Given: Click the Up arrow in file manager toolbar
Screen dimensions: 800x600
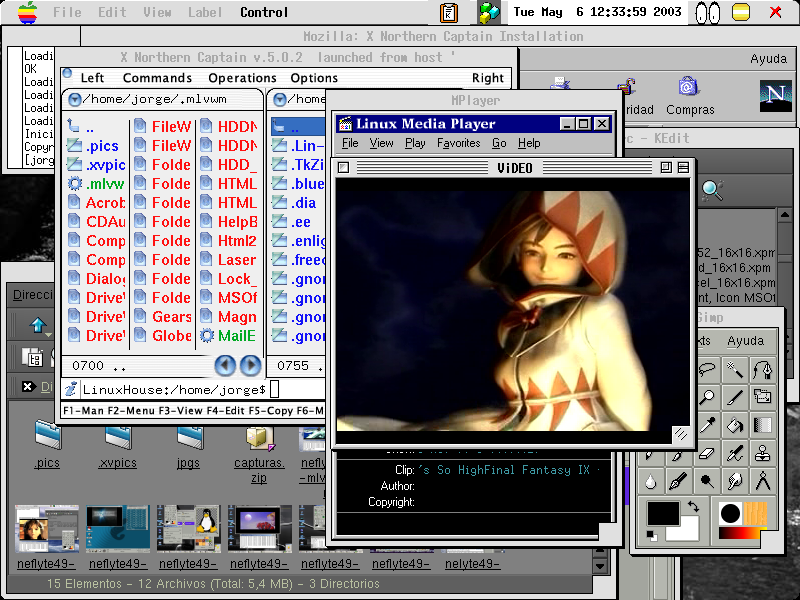Looking at the screenshot, I should pos(38,325).
